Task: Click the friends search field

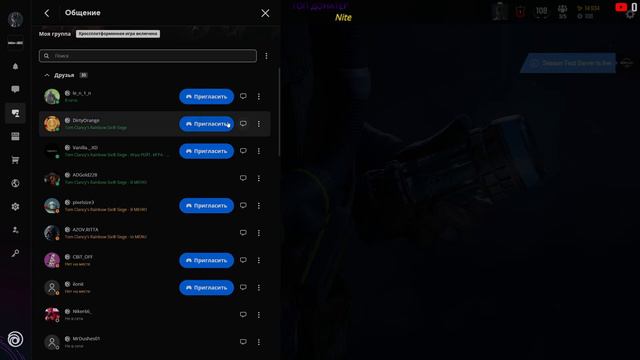Action: point(148,56)
